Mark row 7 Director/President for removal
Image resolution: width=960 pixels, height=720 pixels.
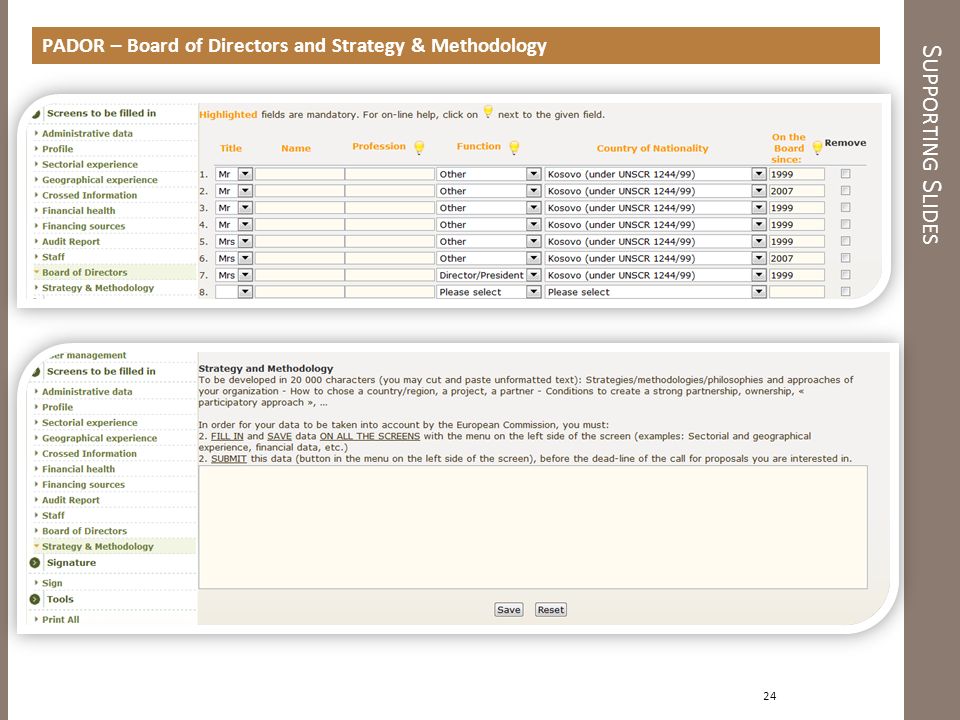(x=846, y=275)
